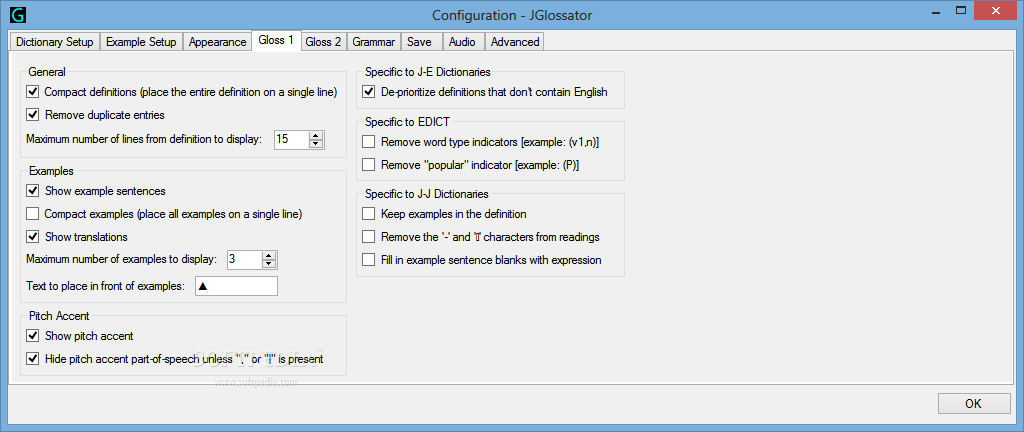Click the "Pitch Accent" group heading
Viewport: 1024px width, 432px height.
point(59,315)
